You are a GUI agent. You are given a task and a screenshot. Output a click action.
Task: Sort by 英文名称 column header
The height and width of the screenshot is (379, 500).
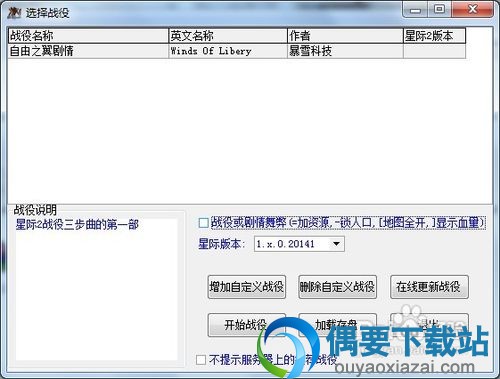coord(228,36)
